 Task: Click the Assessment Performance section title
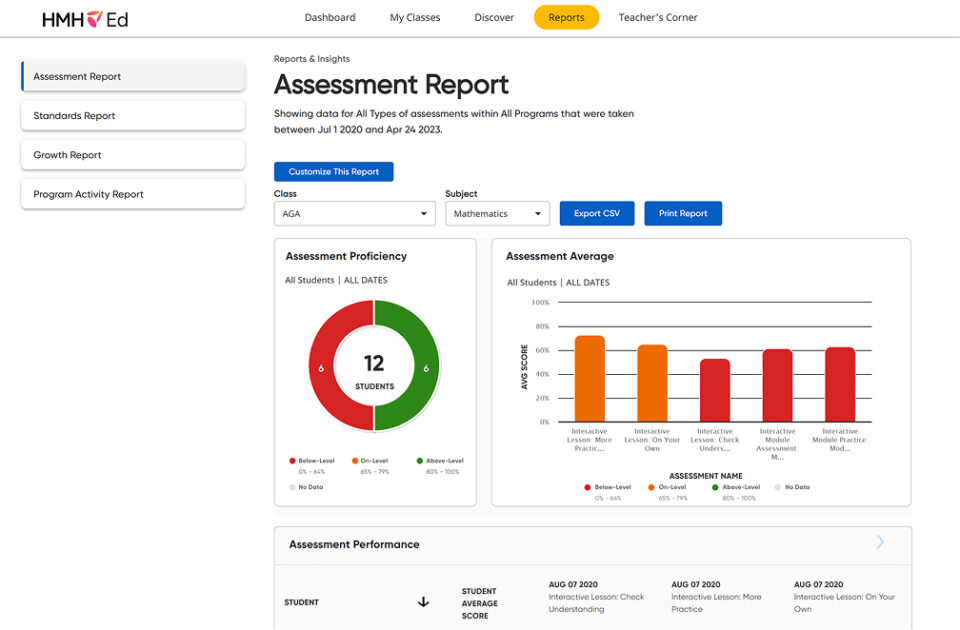[x=354, y=544]
